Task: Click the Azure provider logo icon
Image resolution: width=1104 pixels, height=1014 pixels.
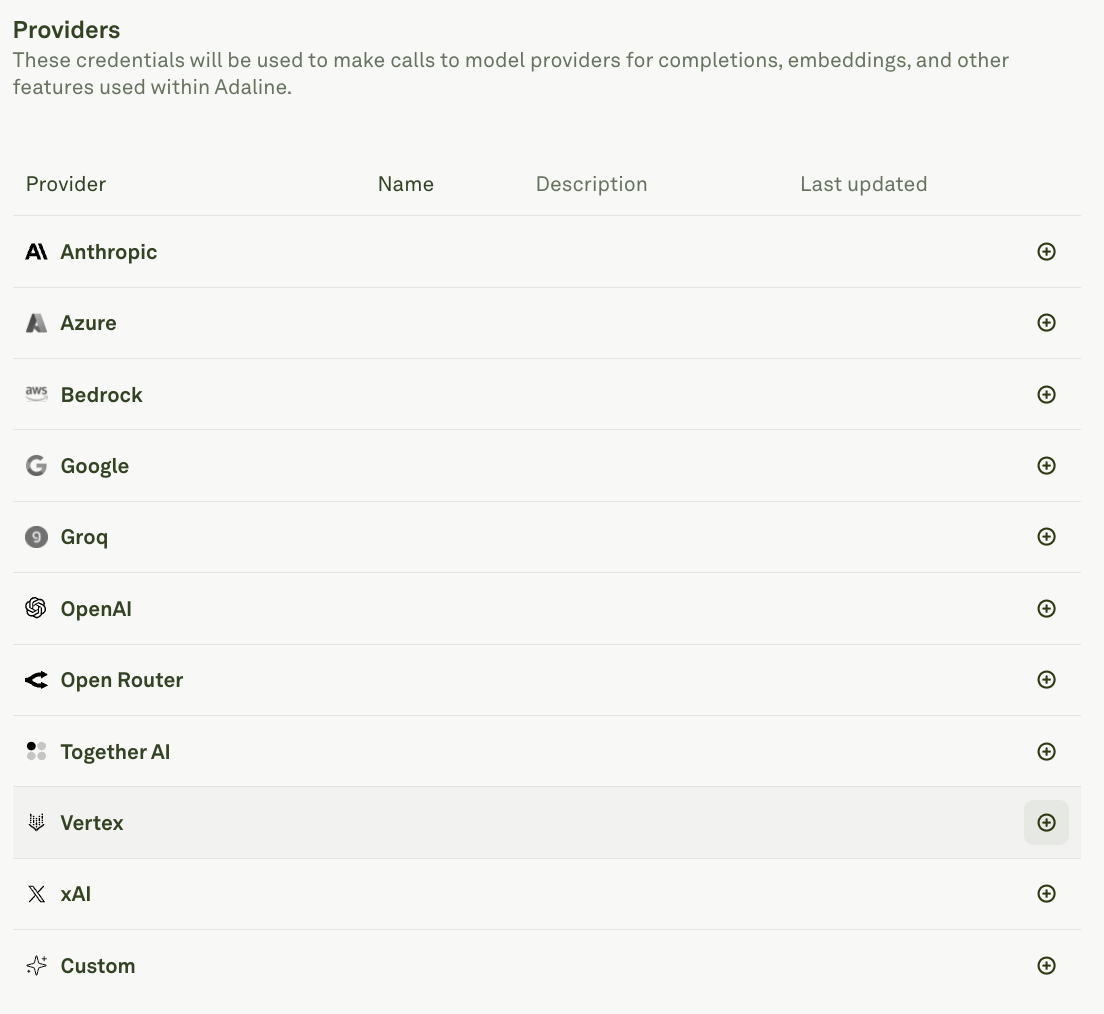Action: pyautogui.click(x=36, y=323)
